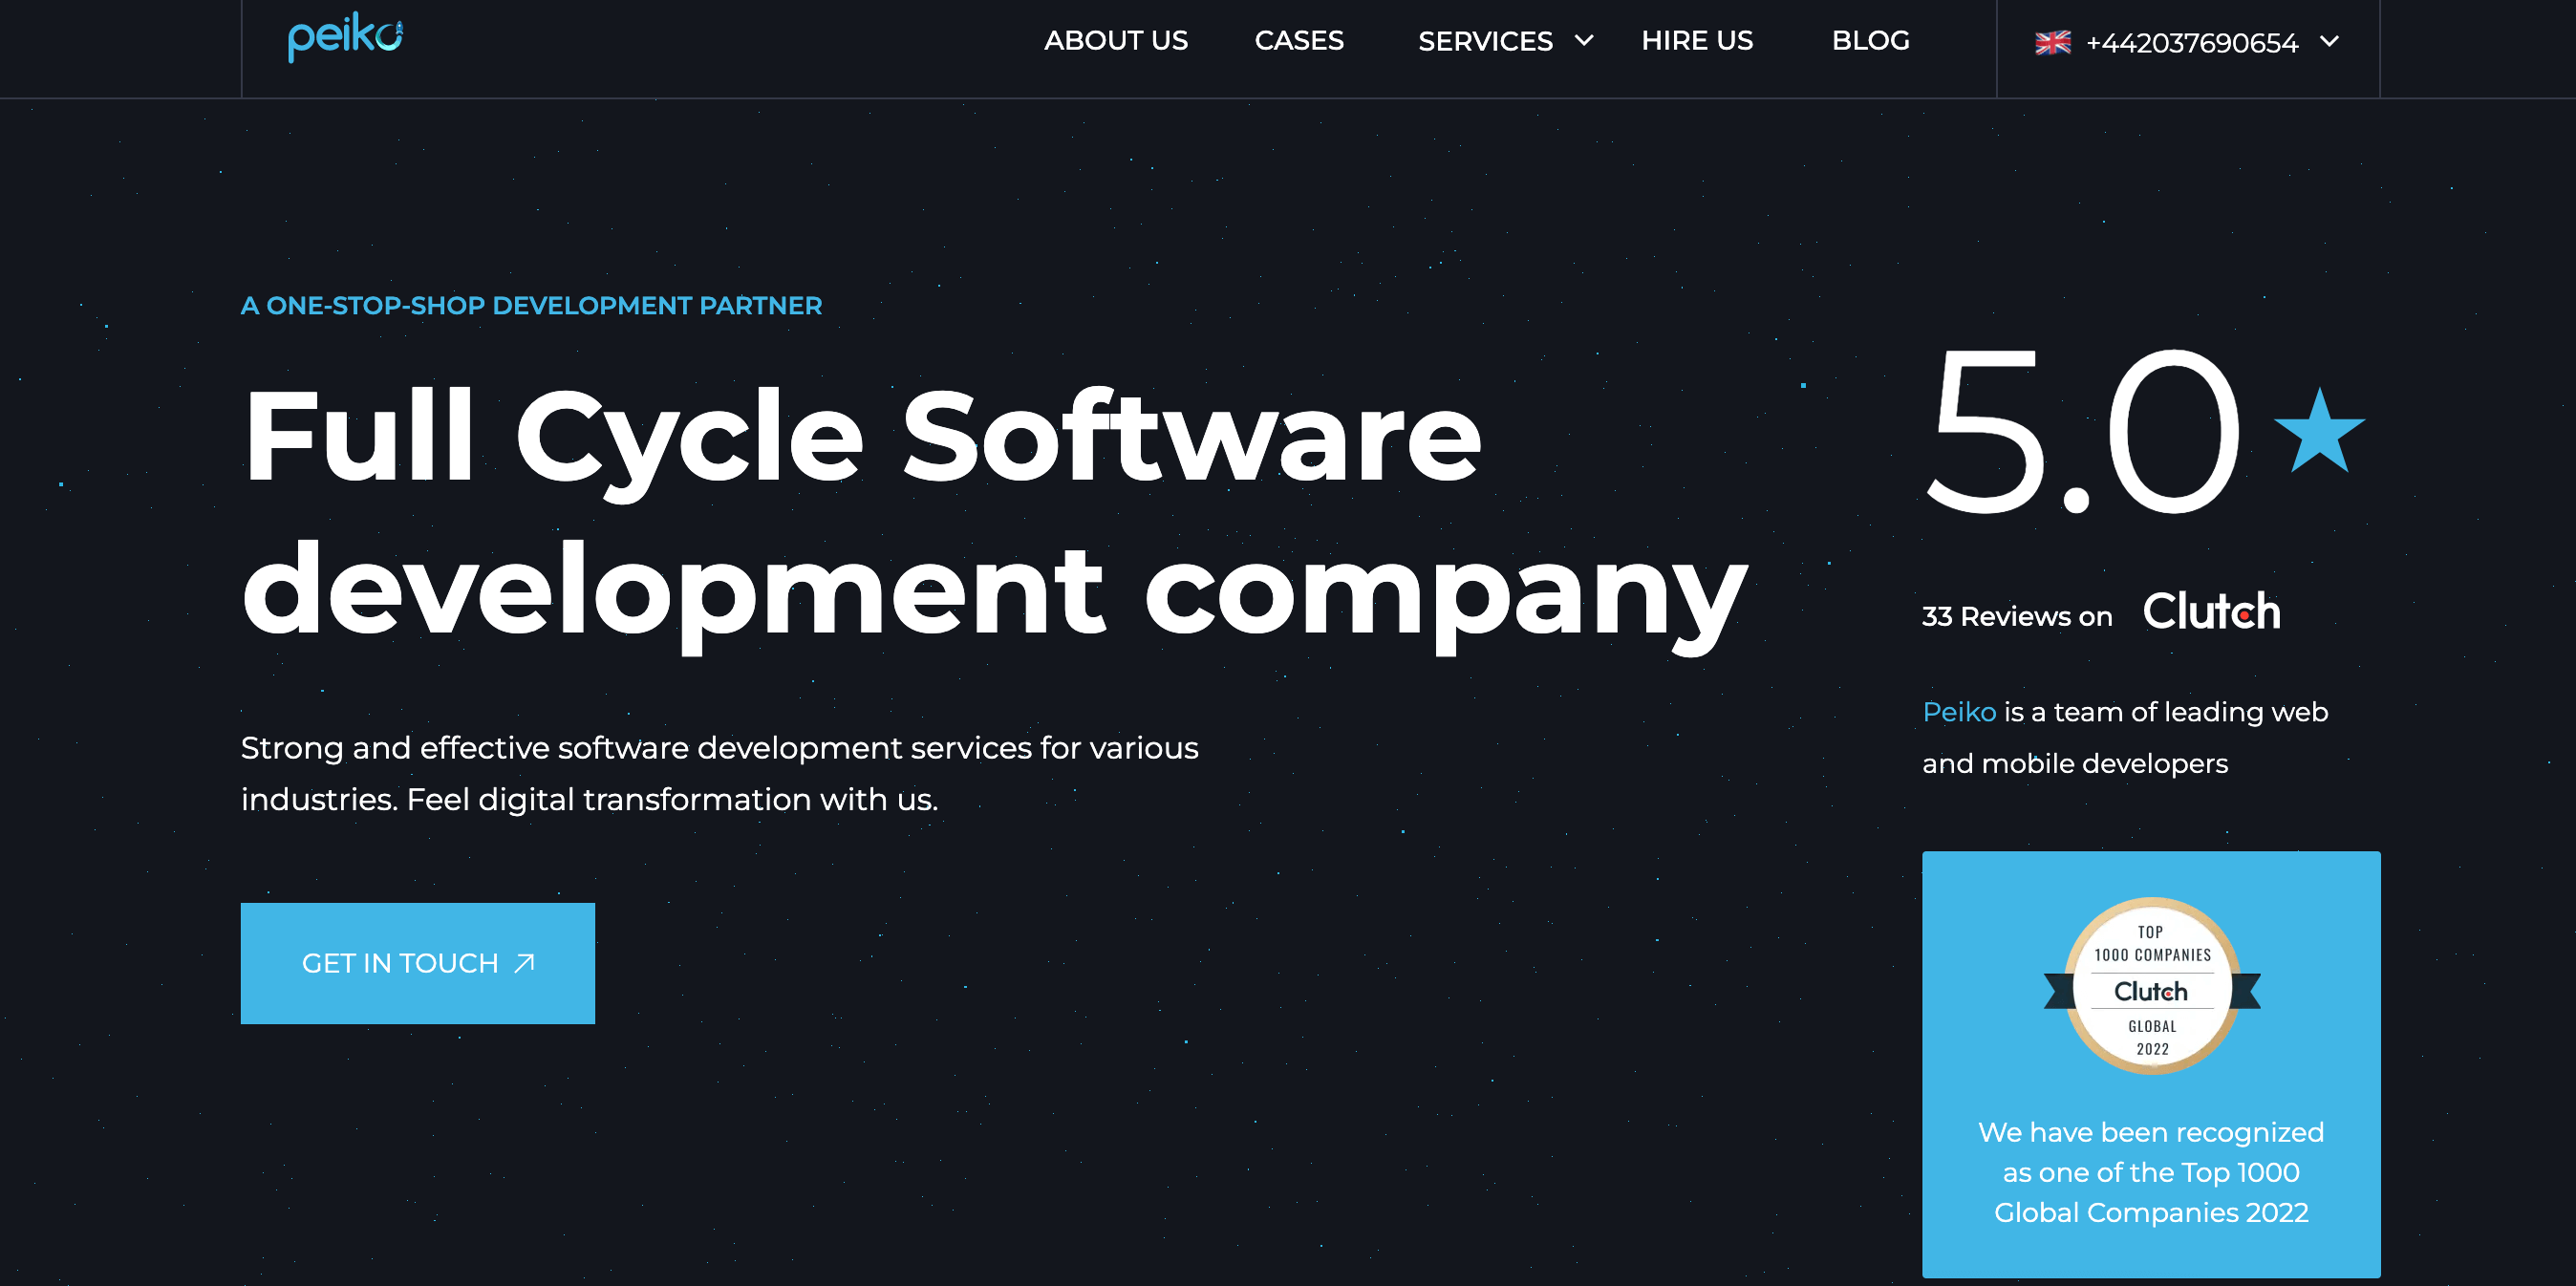Click the Strong and effective software paragraph
This screenshot has width=2576, height=1286.
pyautogui.click(x=719, y=774)
